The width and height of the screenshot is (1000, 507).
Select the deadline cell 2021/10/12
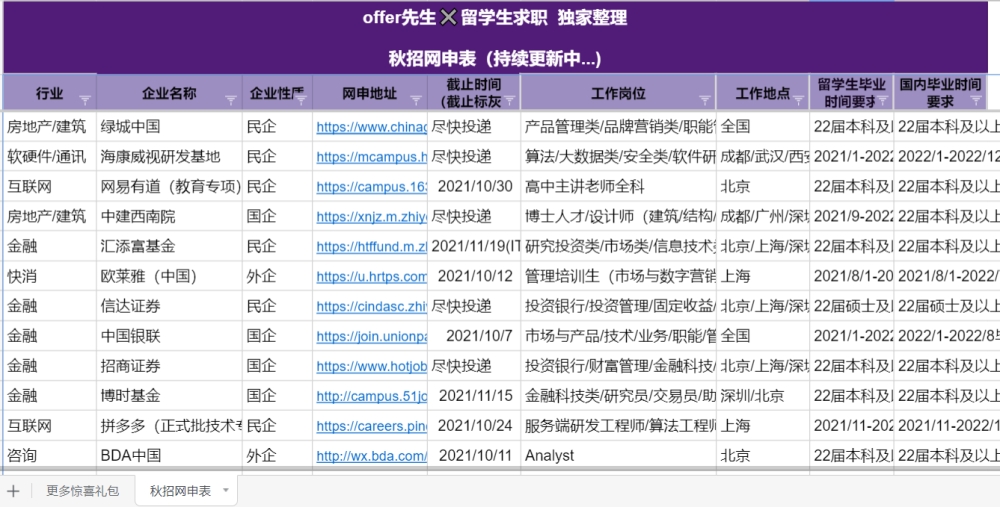pyautogui.click(x=474, y=277)
